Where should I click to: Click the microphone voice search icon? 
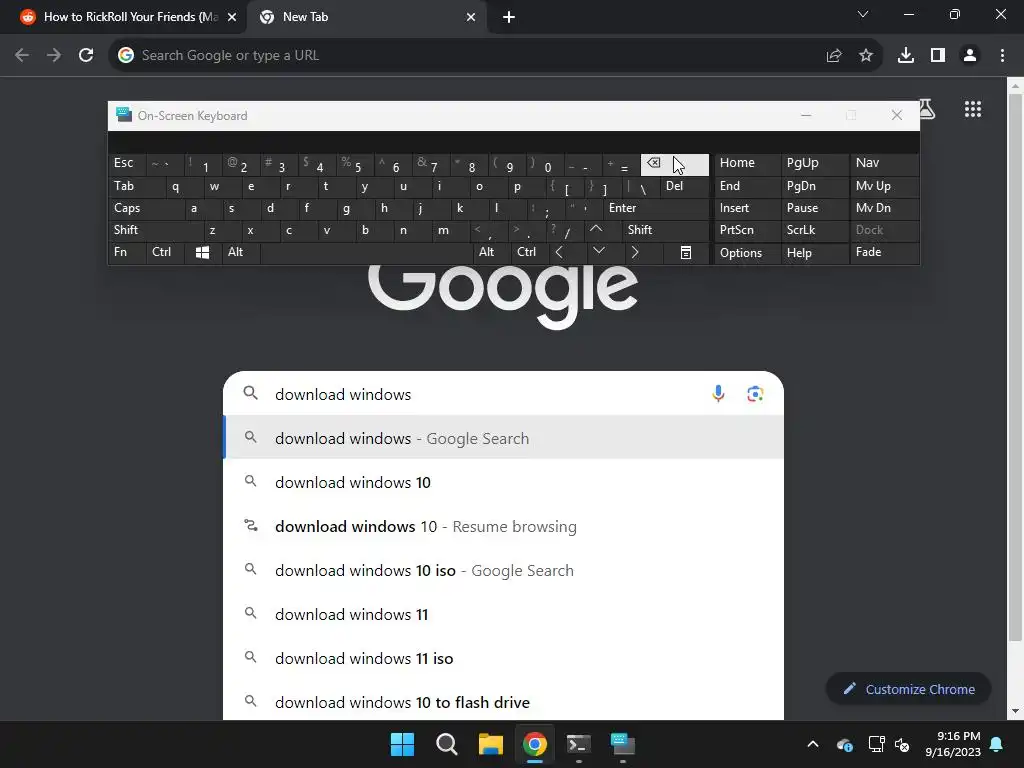718,394
